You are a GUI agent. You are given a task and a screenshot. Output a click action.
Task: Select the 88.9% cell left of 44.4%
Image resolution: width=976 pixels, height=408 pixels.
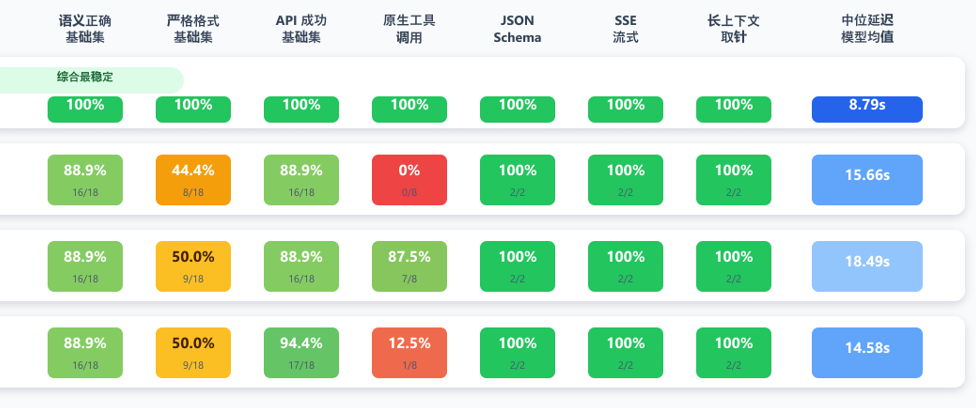[x=85, y=180]
